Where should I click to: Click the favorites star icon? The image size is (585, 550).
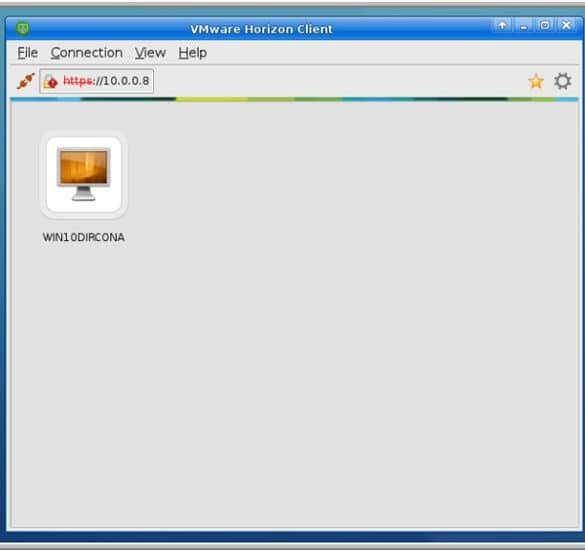point(536,81)
